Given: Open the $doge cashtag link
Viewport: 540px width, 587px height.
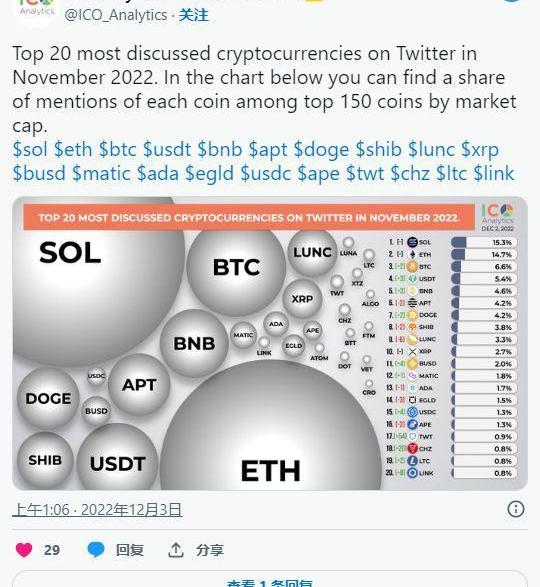Looking at the screenshot, I should pyautogui.click(x=321, y=150).
